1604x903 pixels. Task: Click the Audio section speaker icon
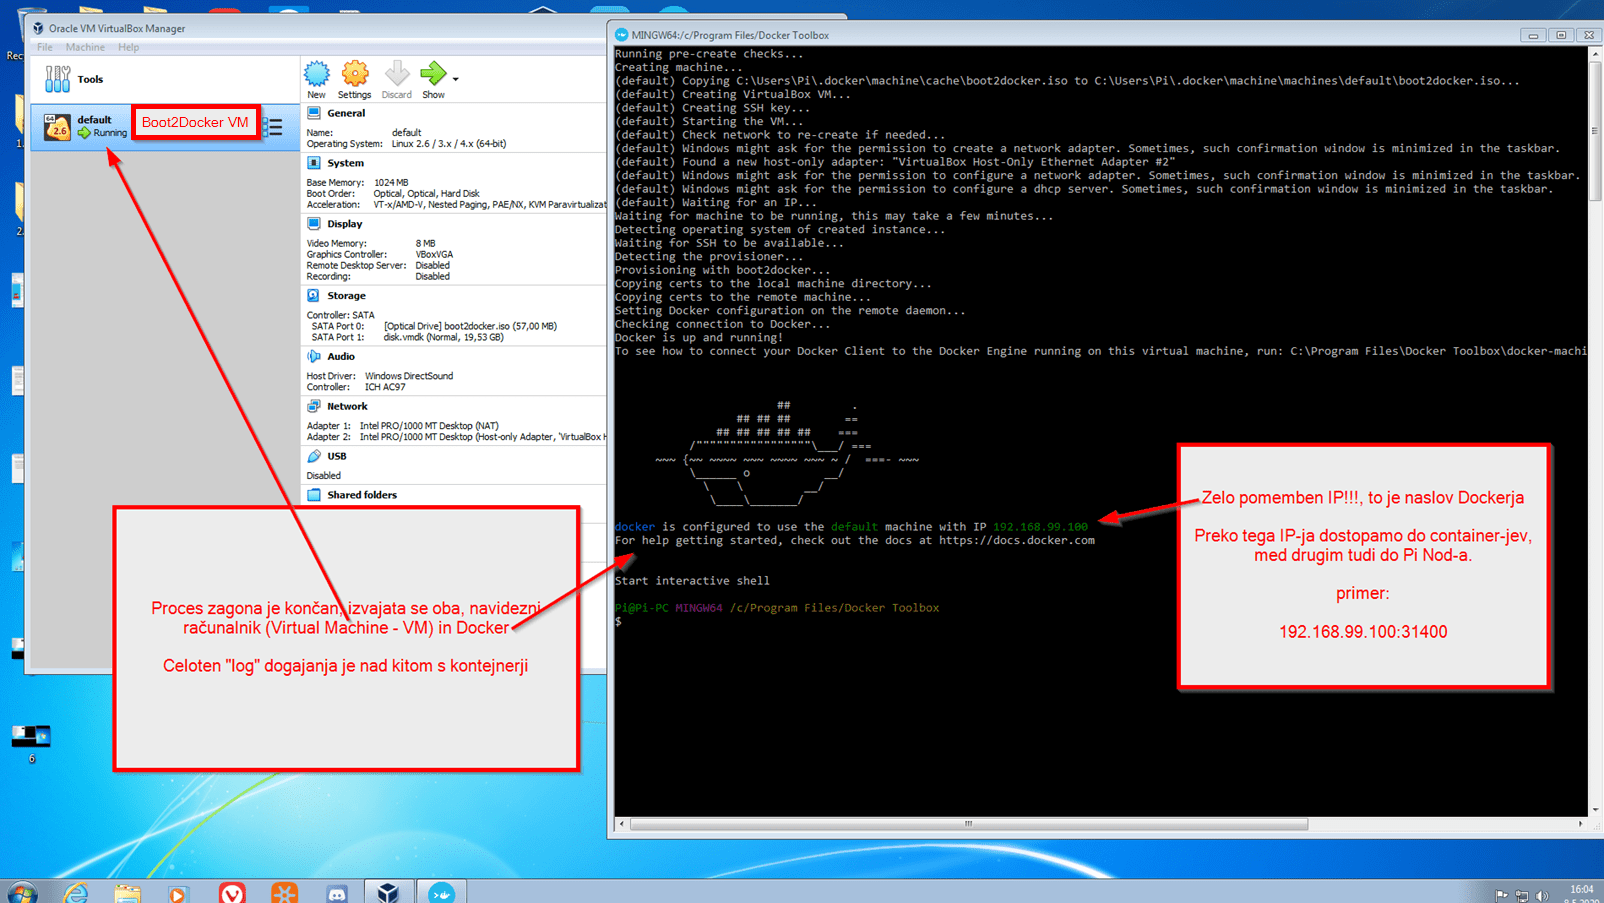pyautogui.click(x=314, y=356)
